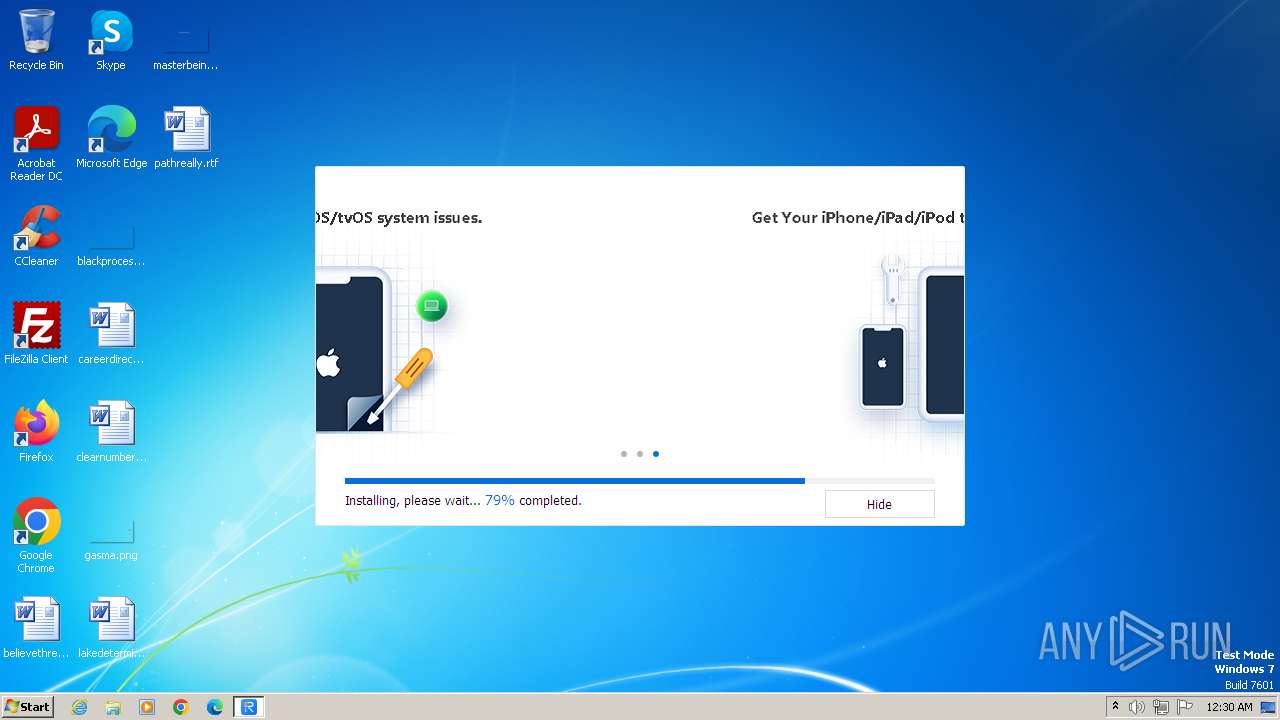Select the second carousel page dot

coord(640,454)
